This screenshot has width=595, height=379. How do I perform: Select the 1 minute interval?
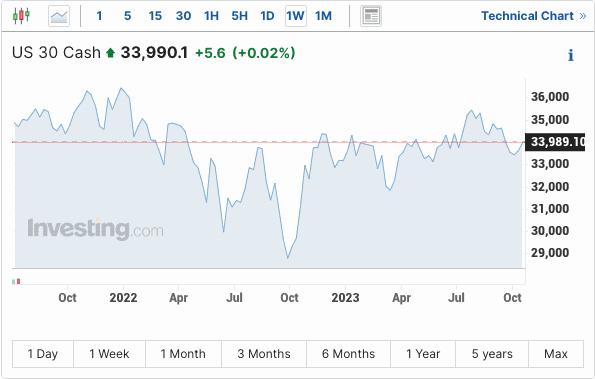pos(99,16)
